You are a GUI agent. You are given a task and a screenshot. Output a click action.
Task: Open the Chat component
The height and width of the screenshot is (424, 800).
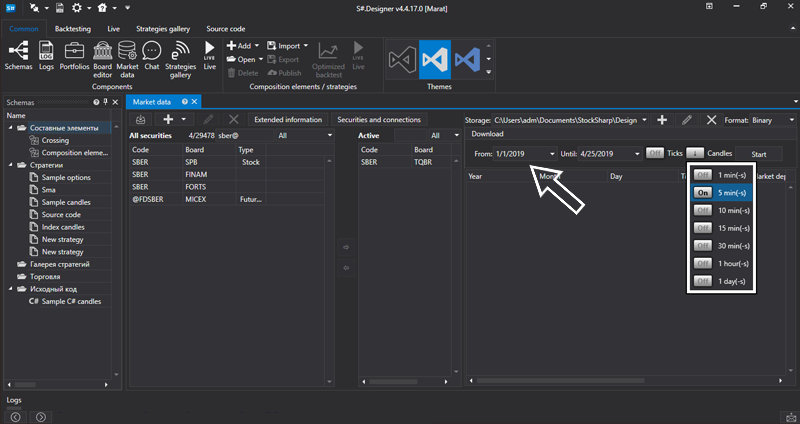pyautogui.click(x=151, y=52)
